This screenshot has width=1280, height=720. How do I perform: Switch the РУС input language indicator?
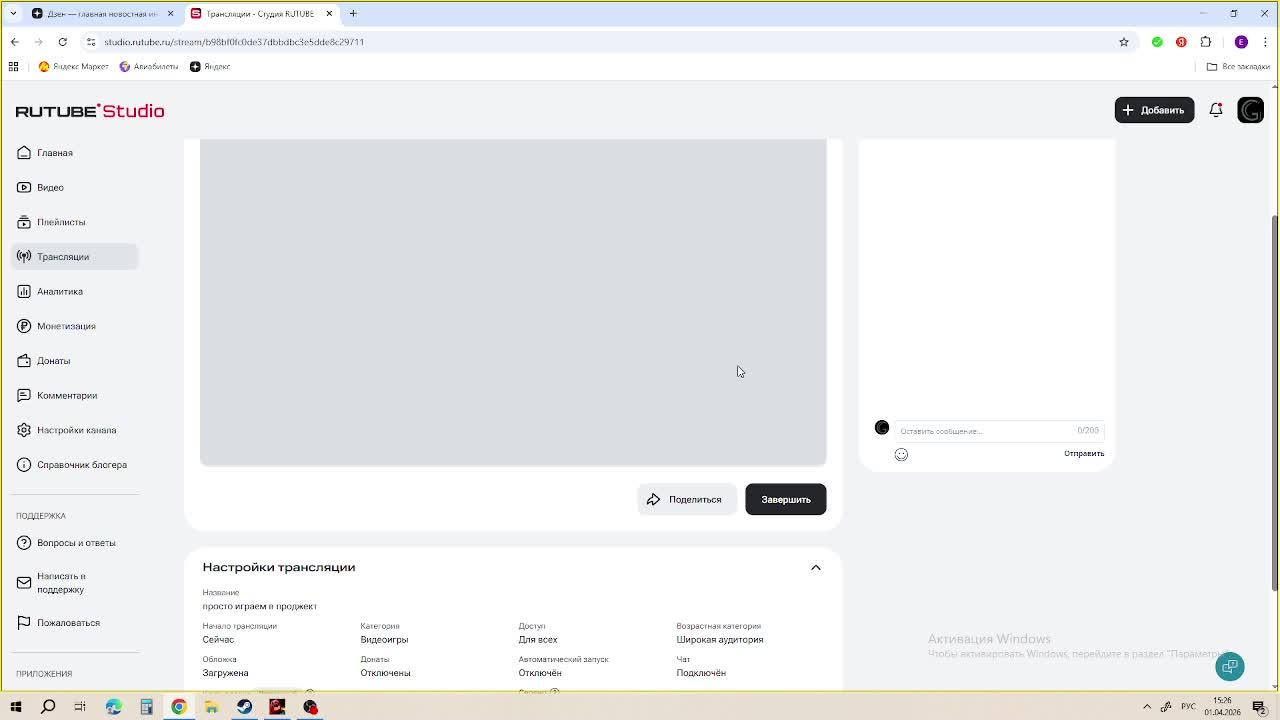coord(1190,707)
